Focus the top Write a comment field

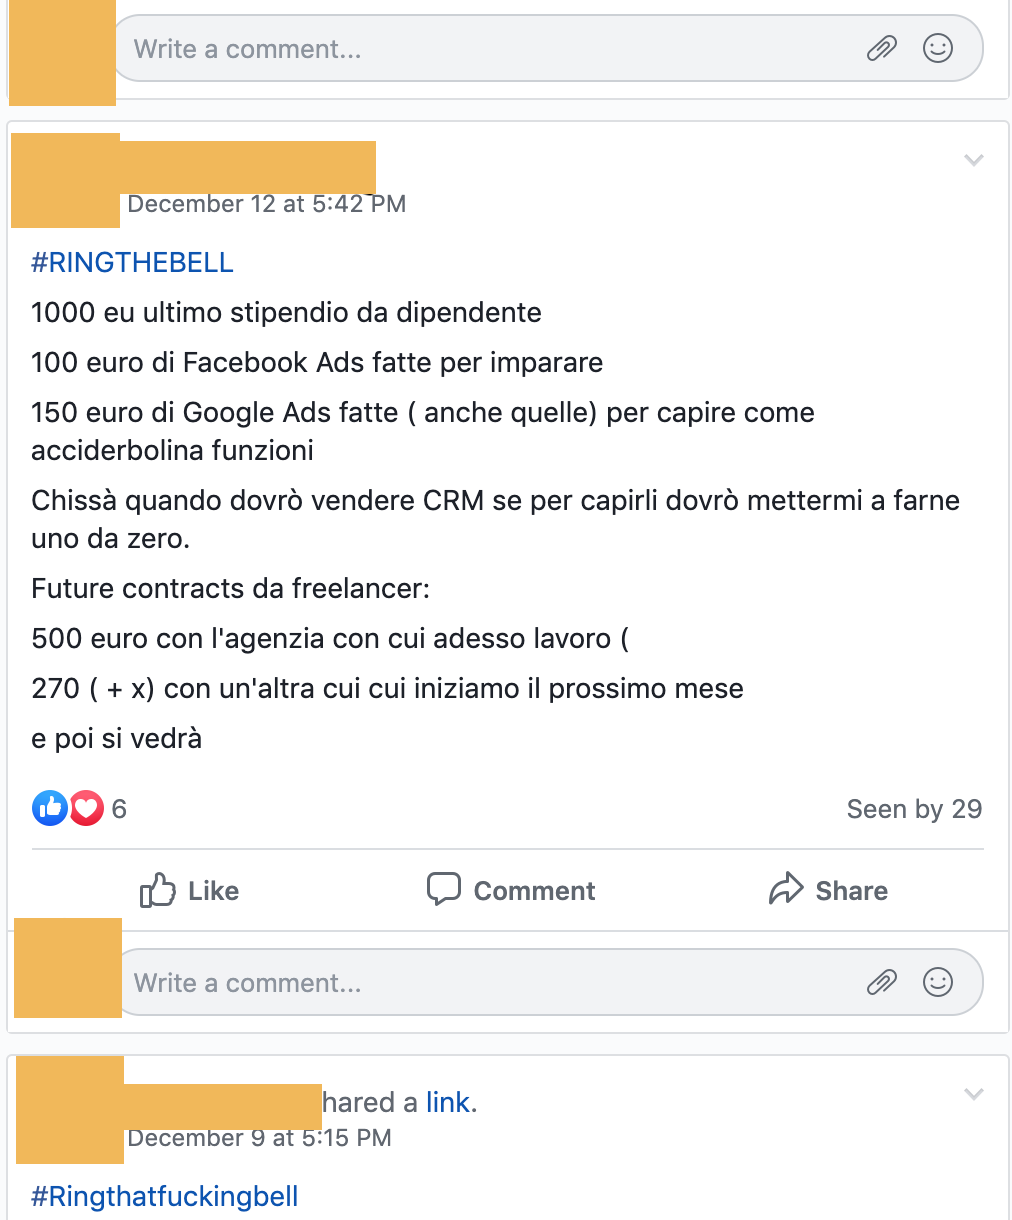(546, 48)
